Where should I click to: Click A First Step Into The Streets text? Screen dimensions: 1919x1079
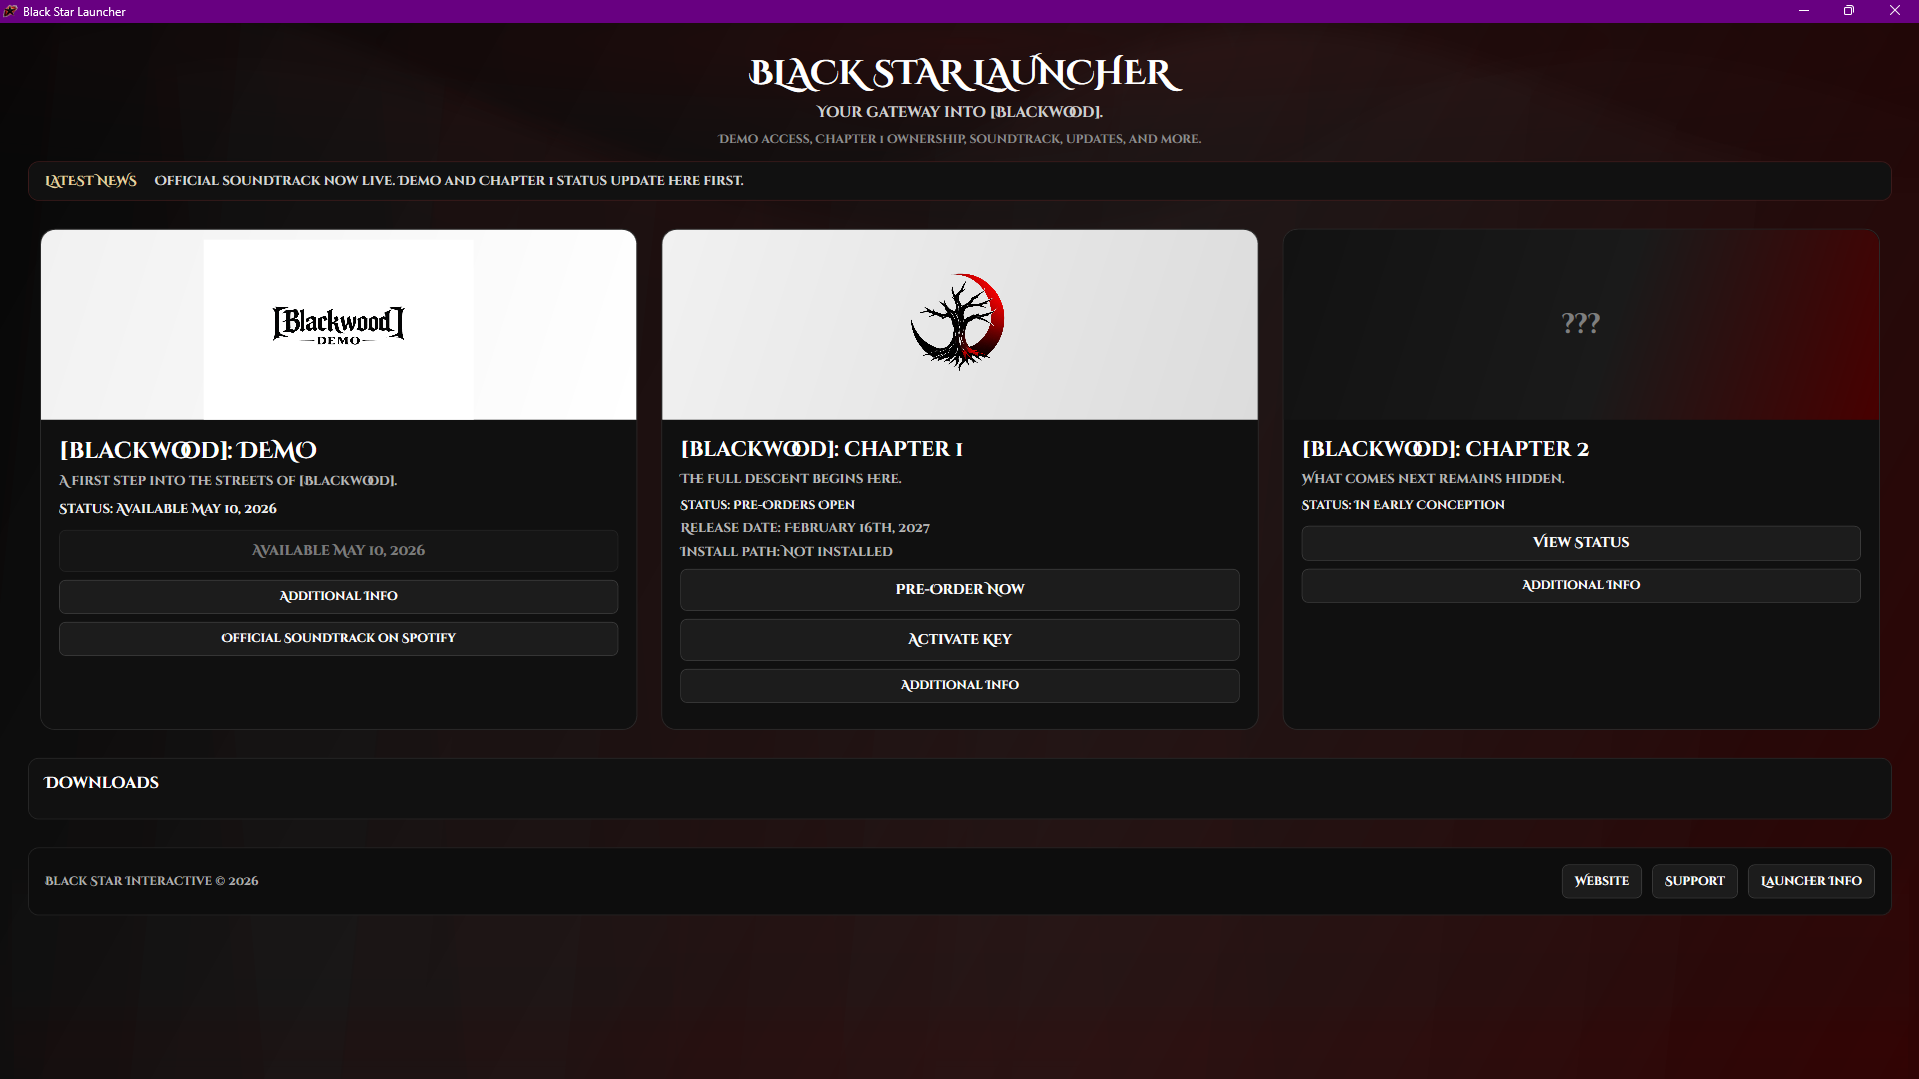click(228, 481)
